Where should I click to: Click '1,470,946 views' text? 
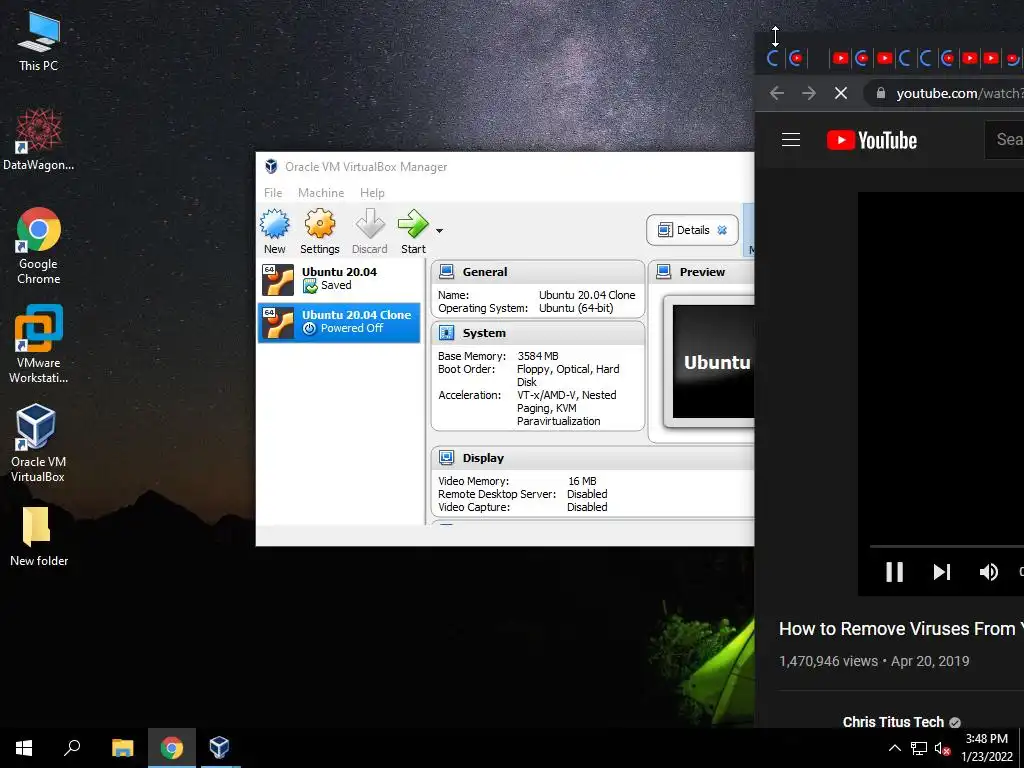[828, 662]
